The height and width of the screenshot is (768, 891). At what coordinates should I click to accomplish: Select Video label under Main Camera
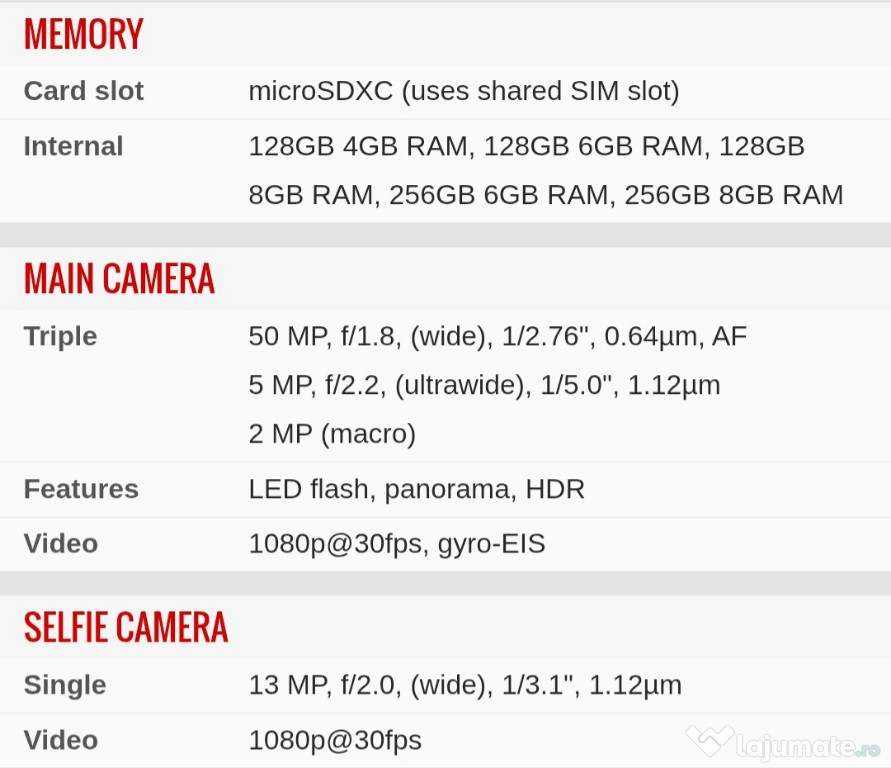pyautogui.click(x=61, y=543)
